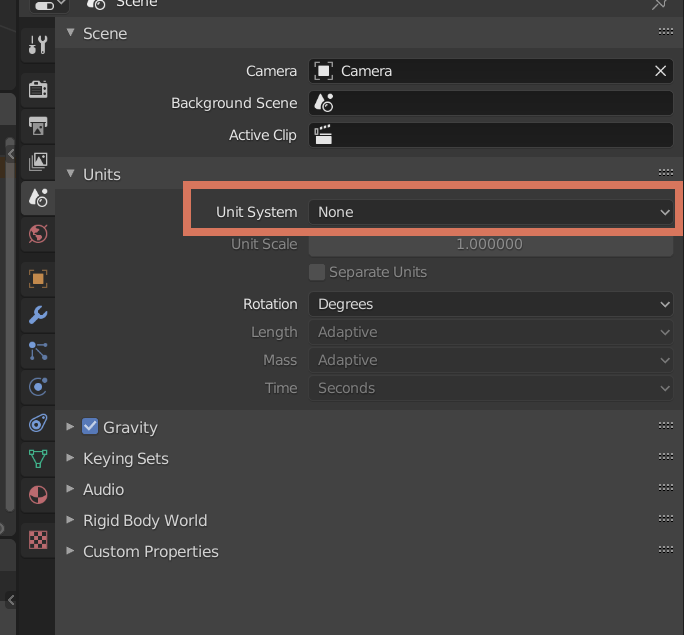Toggle the Separate Units checkbox
684x635 pixels.
coord(317,272)
